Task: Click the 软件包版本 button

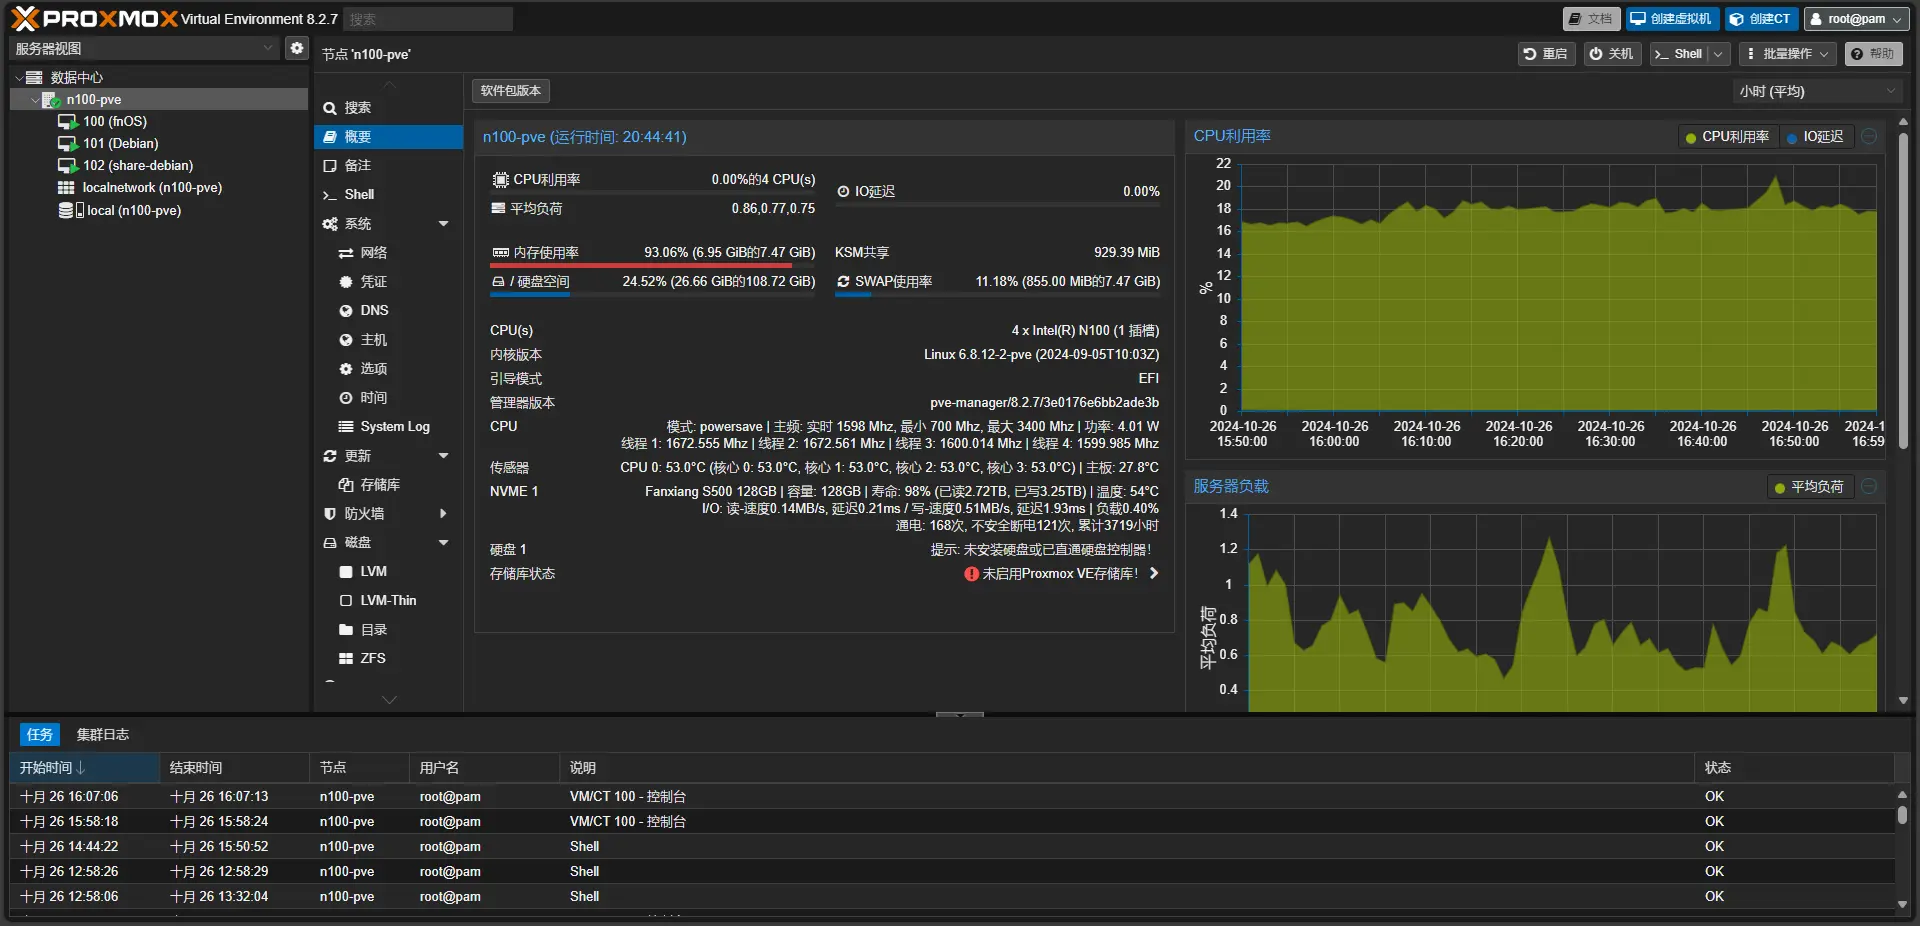Action: point(510,91)
